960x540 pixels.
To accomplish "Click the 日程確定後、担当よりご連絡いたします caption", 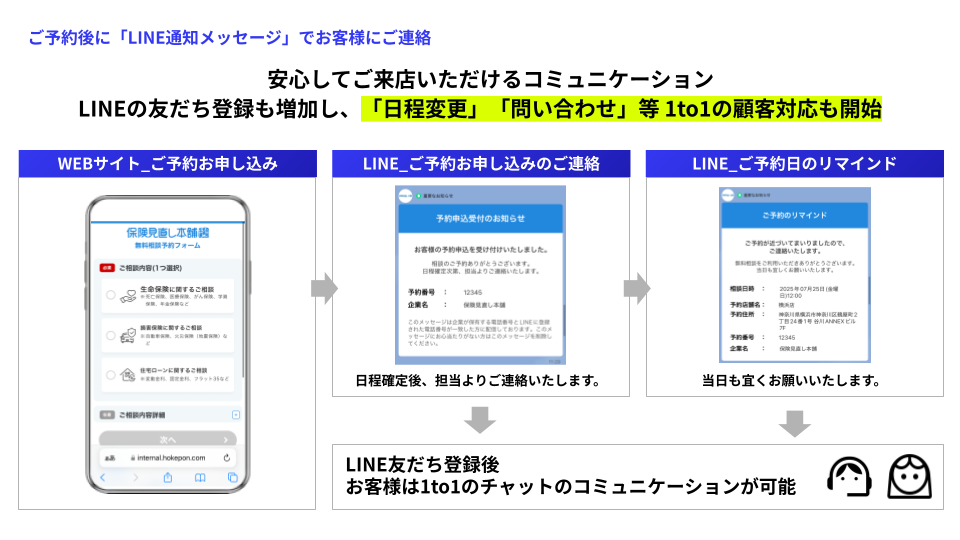I will point(478,381).
